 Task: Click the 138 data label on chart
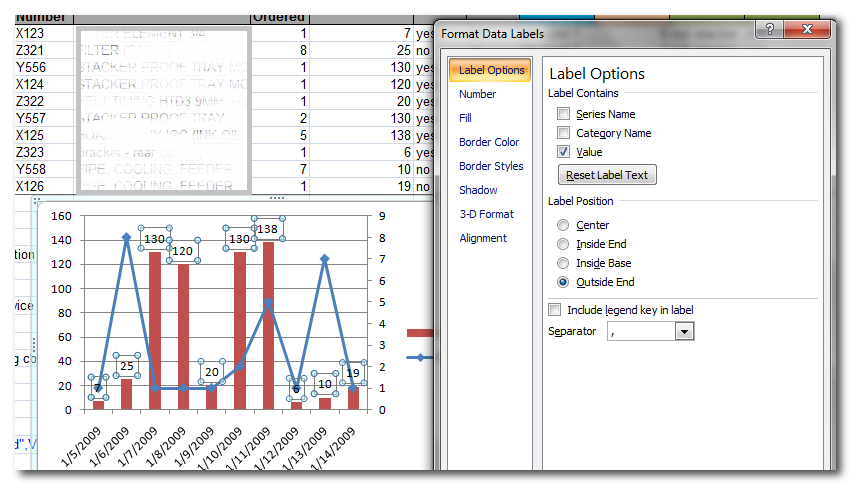pos(267,229)
